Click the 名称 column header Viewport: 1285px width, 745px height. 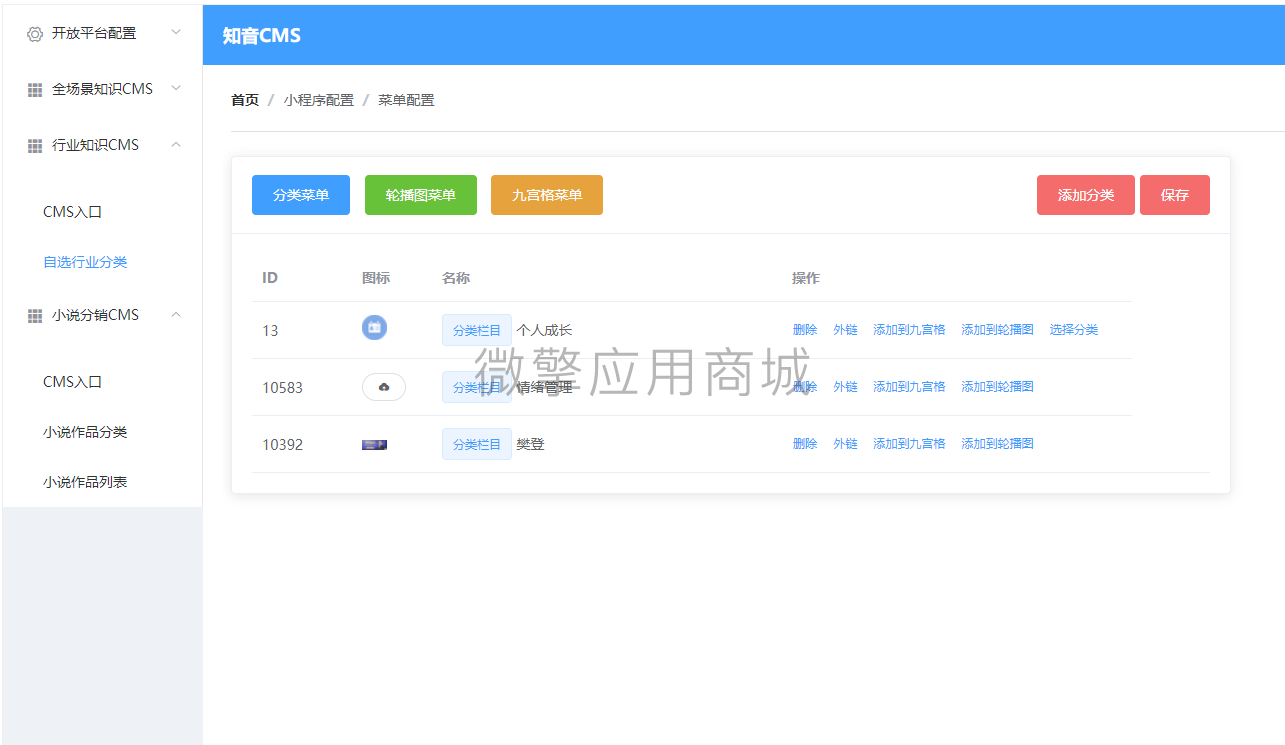pos(456,278)
